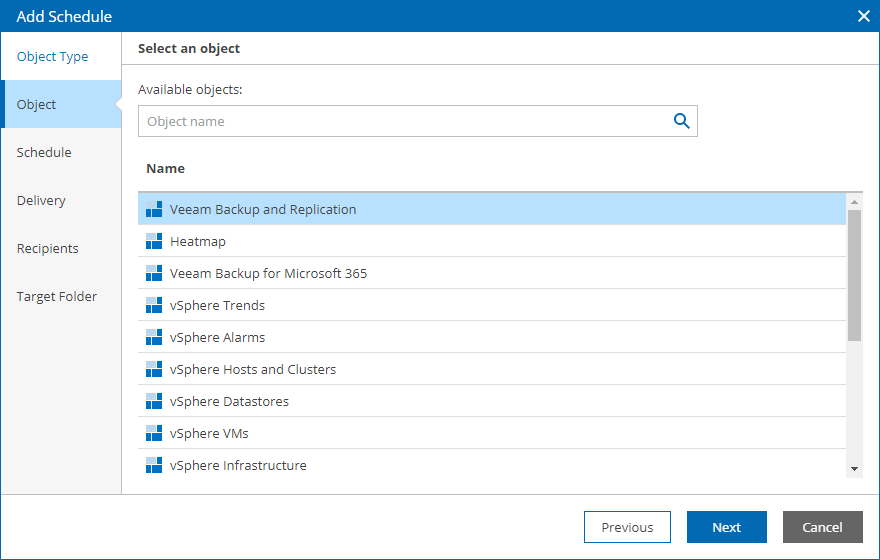Image resolution: width=880 pixels, height=560 pixels.
Task: Click the vSphere Trends dashboard icon
Action: [154, 305]
